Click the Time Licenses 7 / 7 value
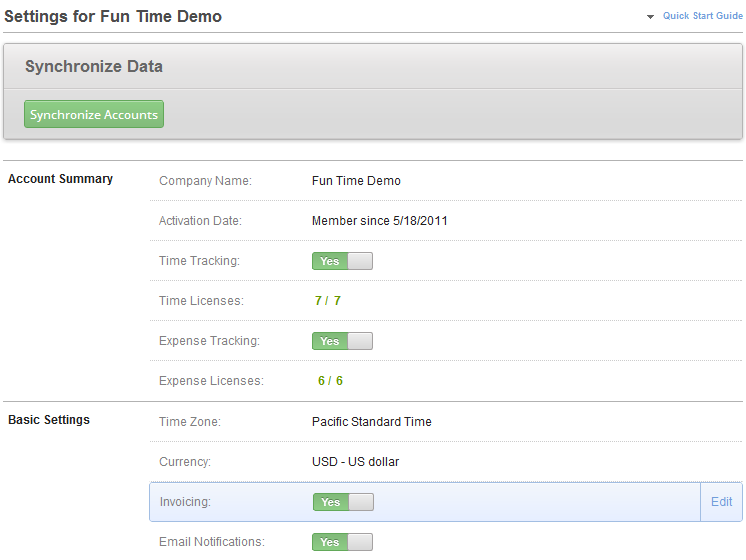Screen dimensions: 746x560 pos(328,301)
